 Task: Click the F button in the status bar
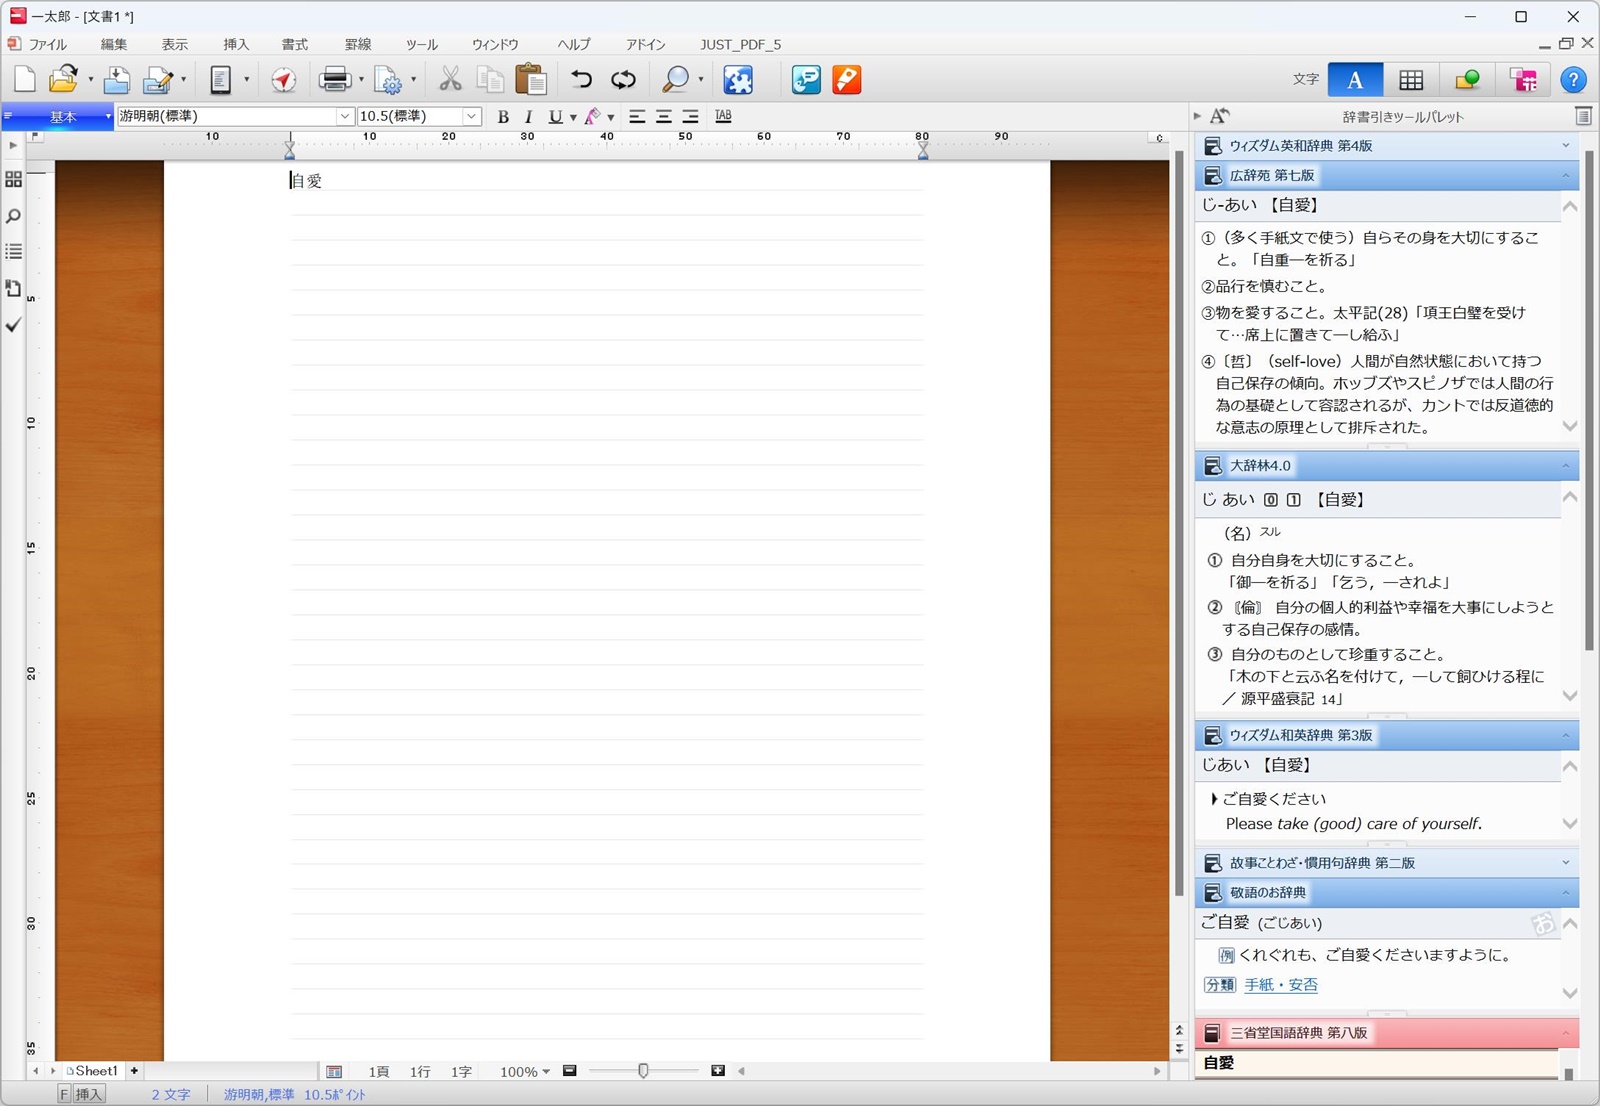point(64,1094)
